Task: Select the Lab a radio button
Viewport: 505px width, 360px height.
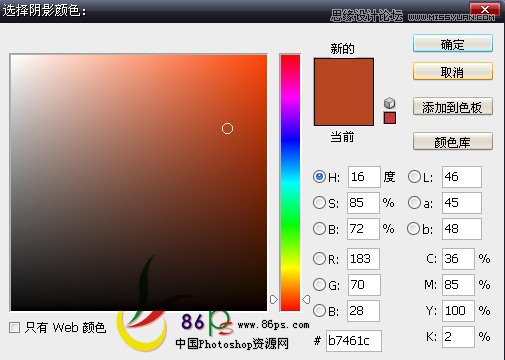Action: tap(414, 203)
